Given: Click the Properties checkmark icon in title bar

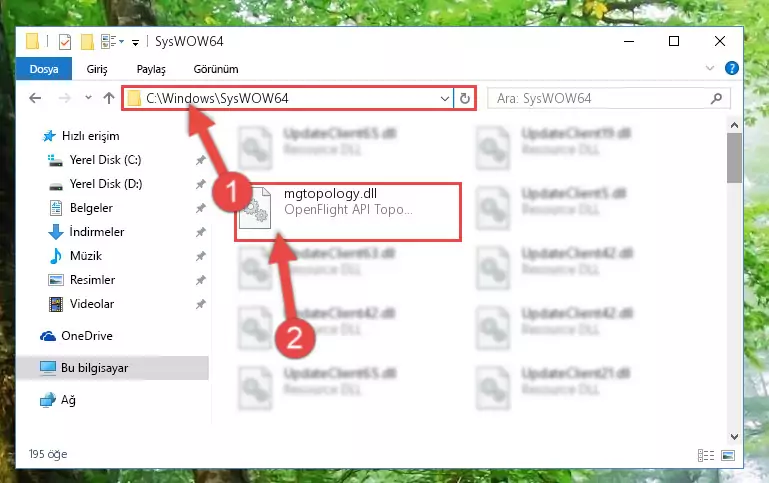Looking at the screenshot, I should point(65,42).
